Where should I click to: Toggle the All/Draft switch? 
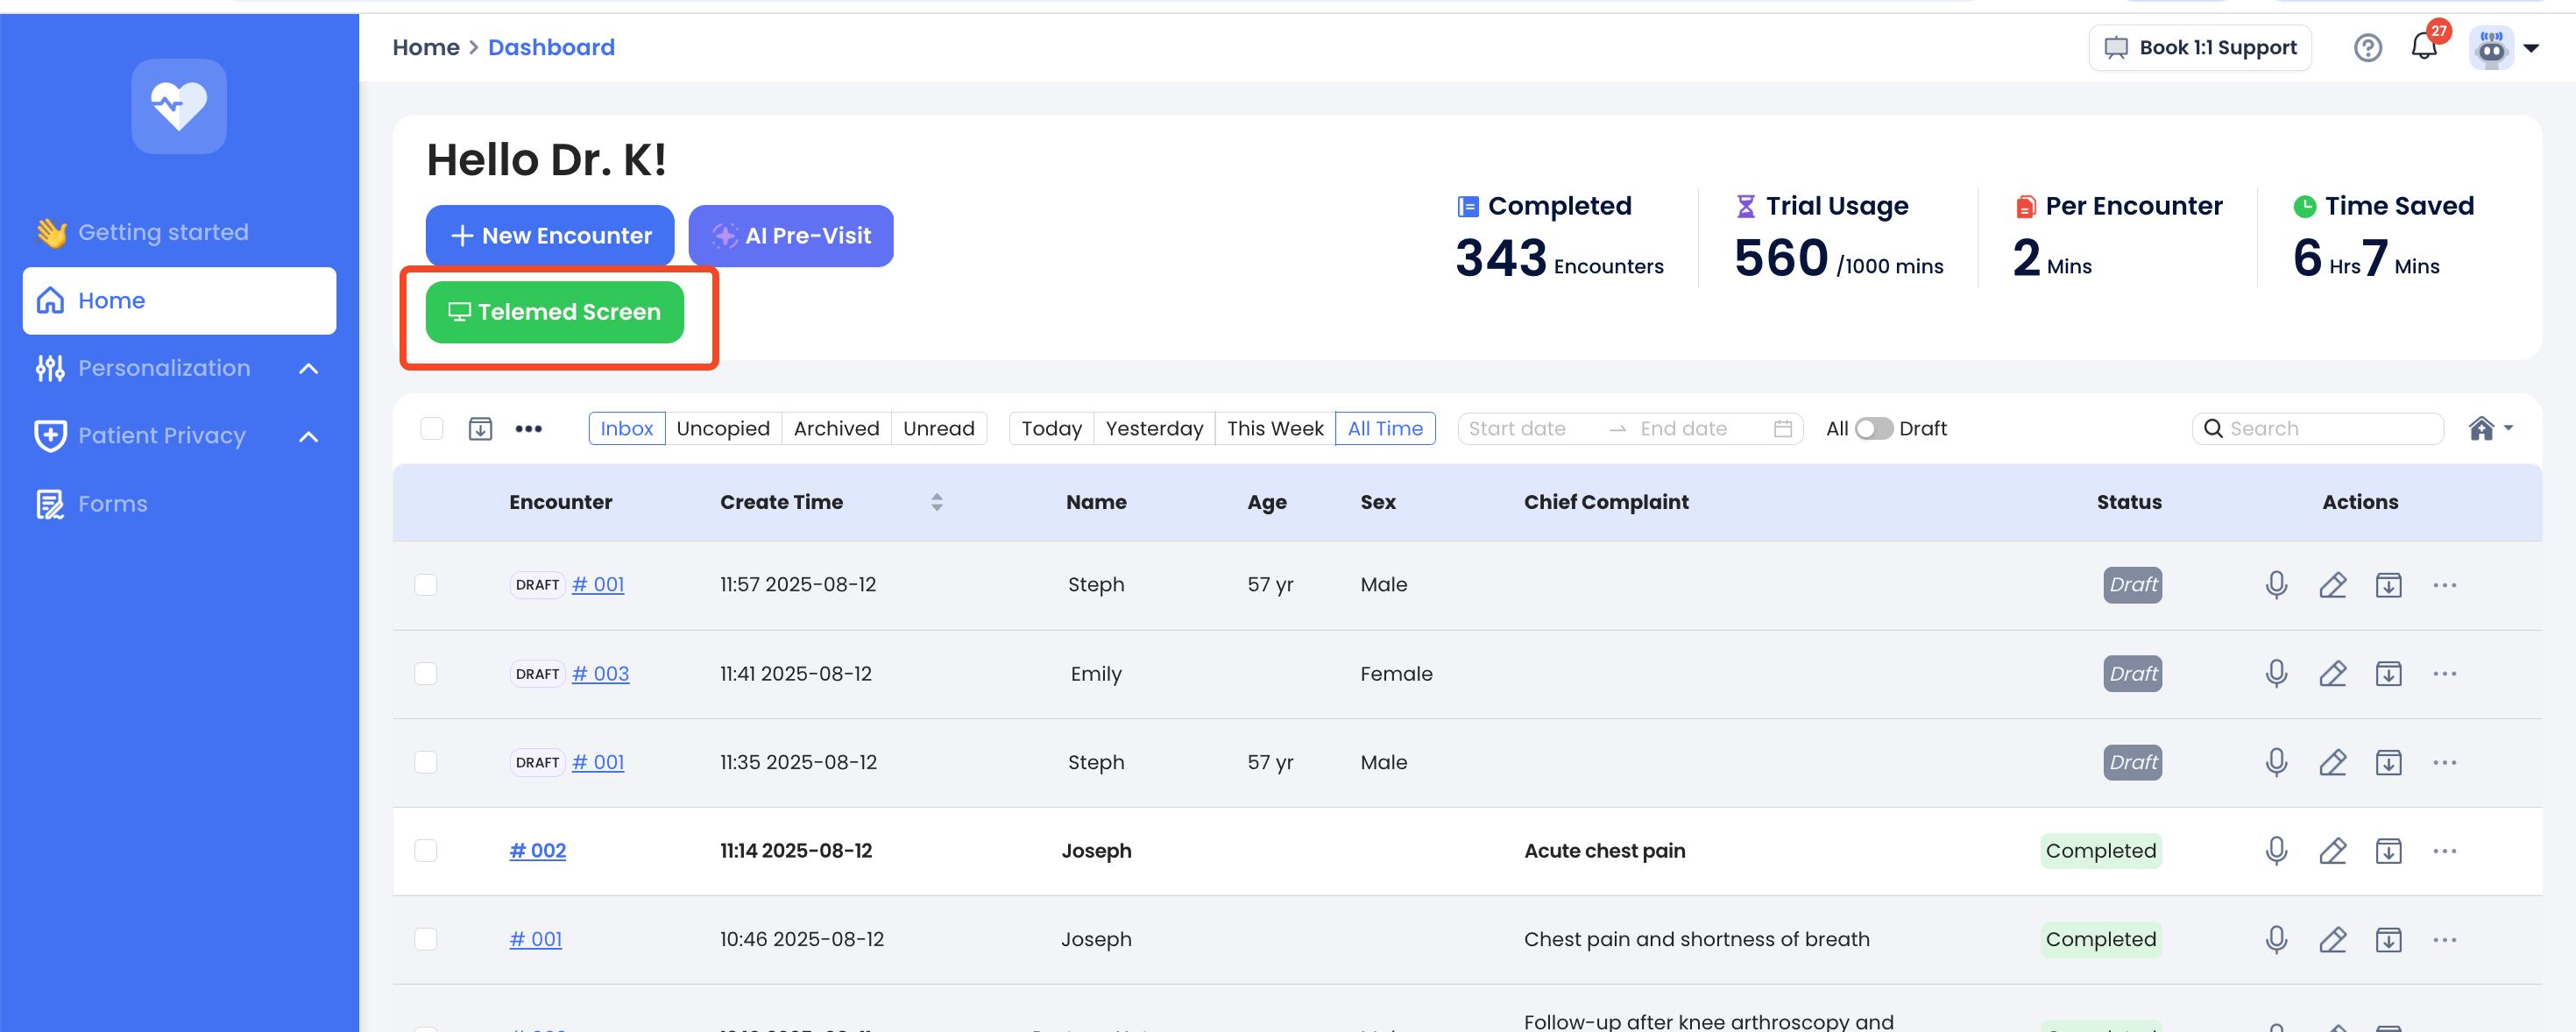1873,429
